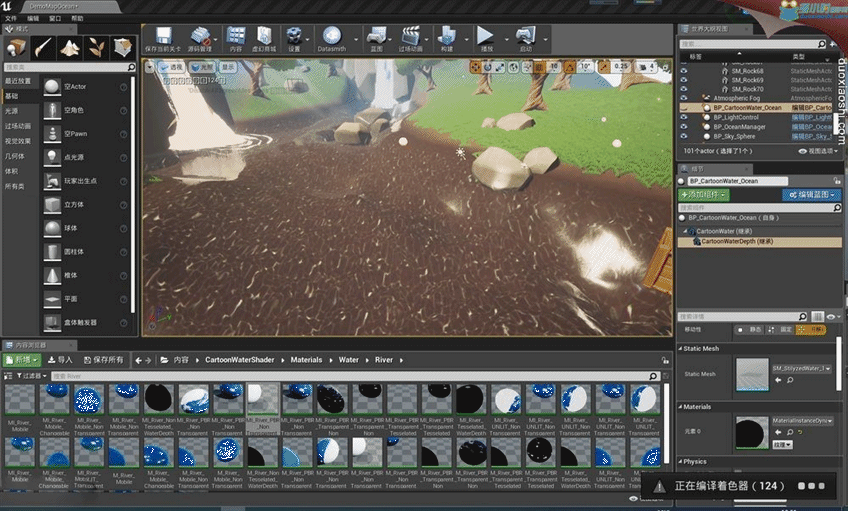Screen dimensions: 848x511
Task: Open the Edit (编辑) menu
Action: [33, 18]
